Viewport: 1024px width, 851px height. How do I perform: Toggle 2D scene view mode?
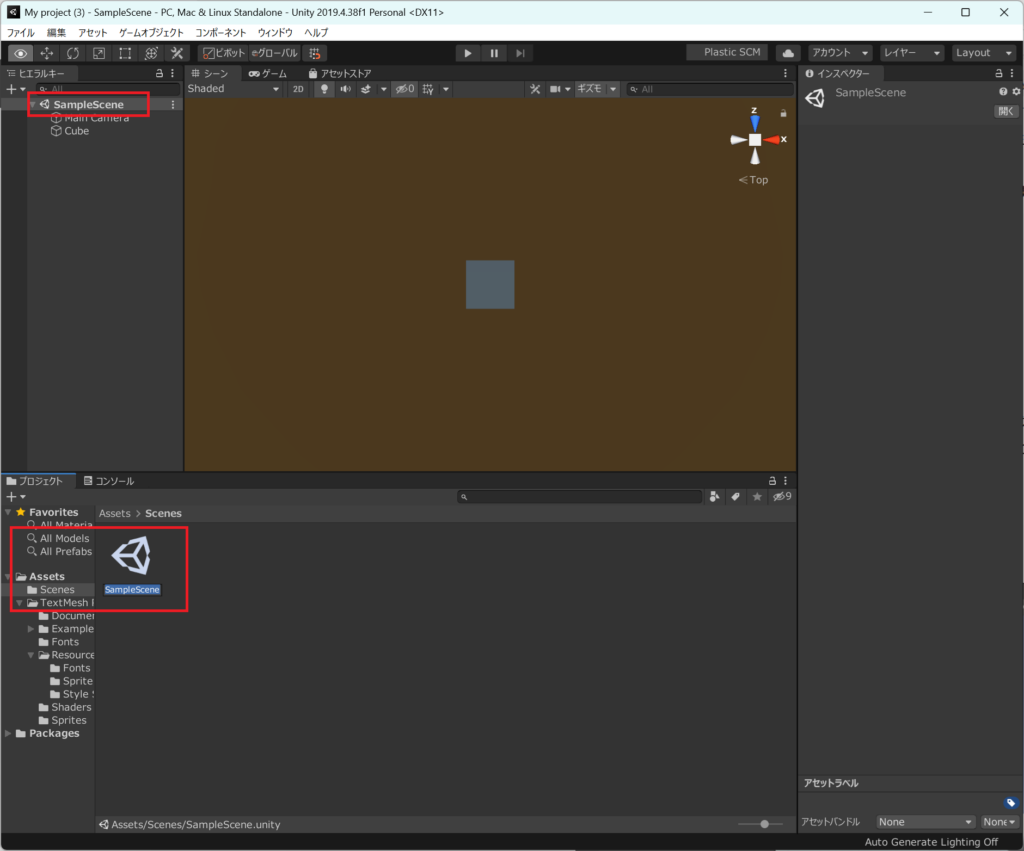click(x=298, y=89)
